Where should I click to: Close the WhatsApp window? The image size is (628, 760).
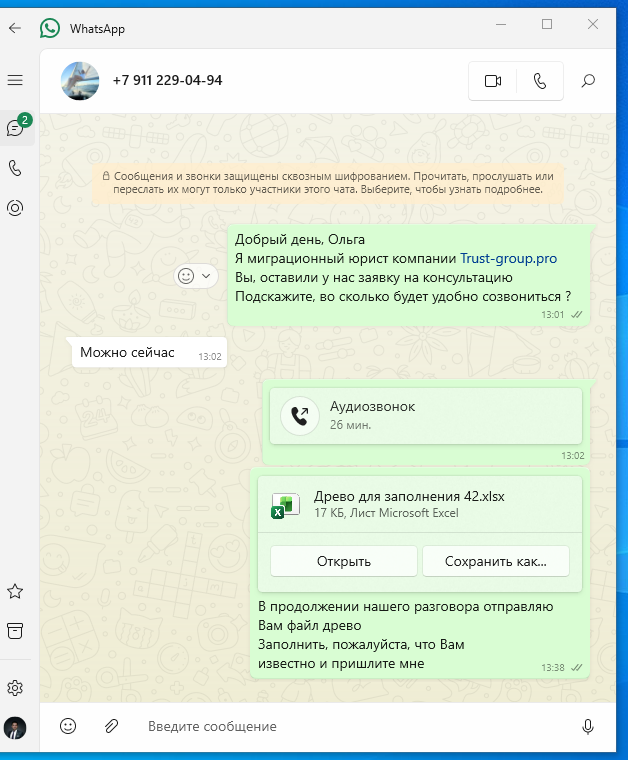click(x=593, y=24)
